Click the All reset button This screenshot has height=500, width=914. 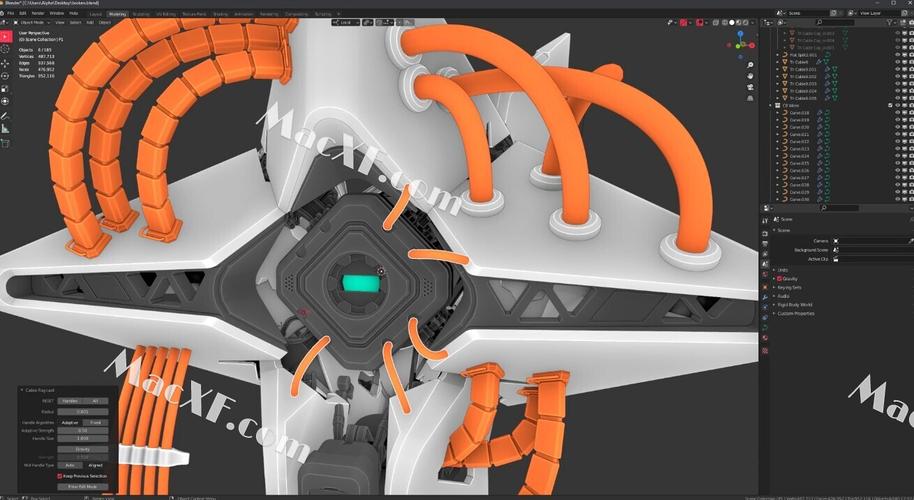pyautogui.click(x=96, y=401)
